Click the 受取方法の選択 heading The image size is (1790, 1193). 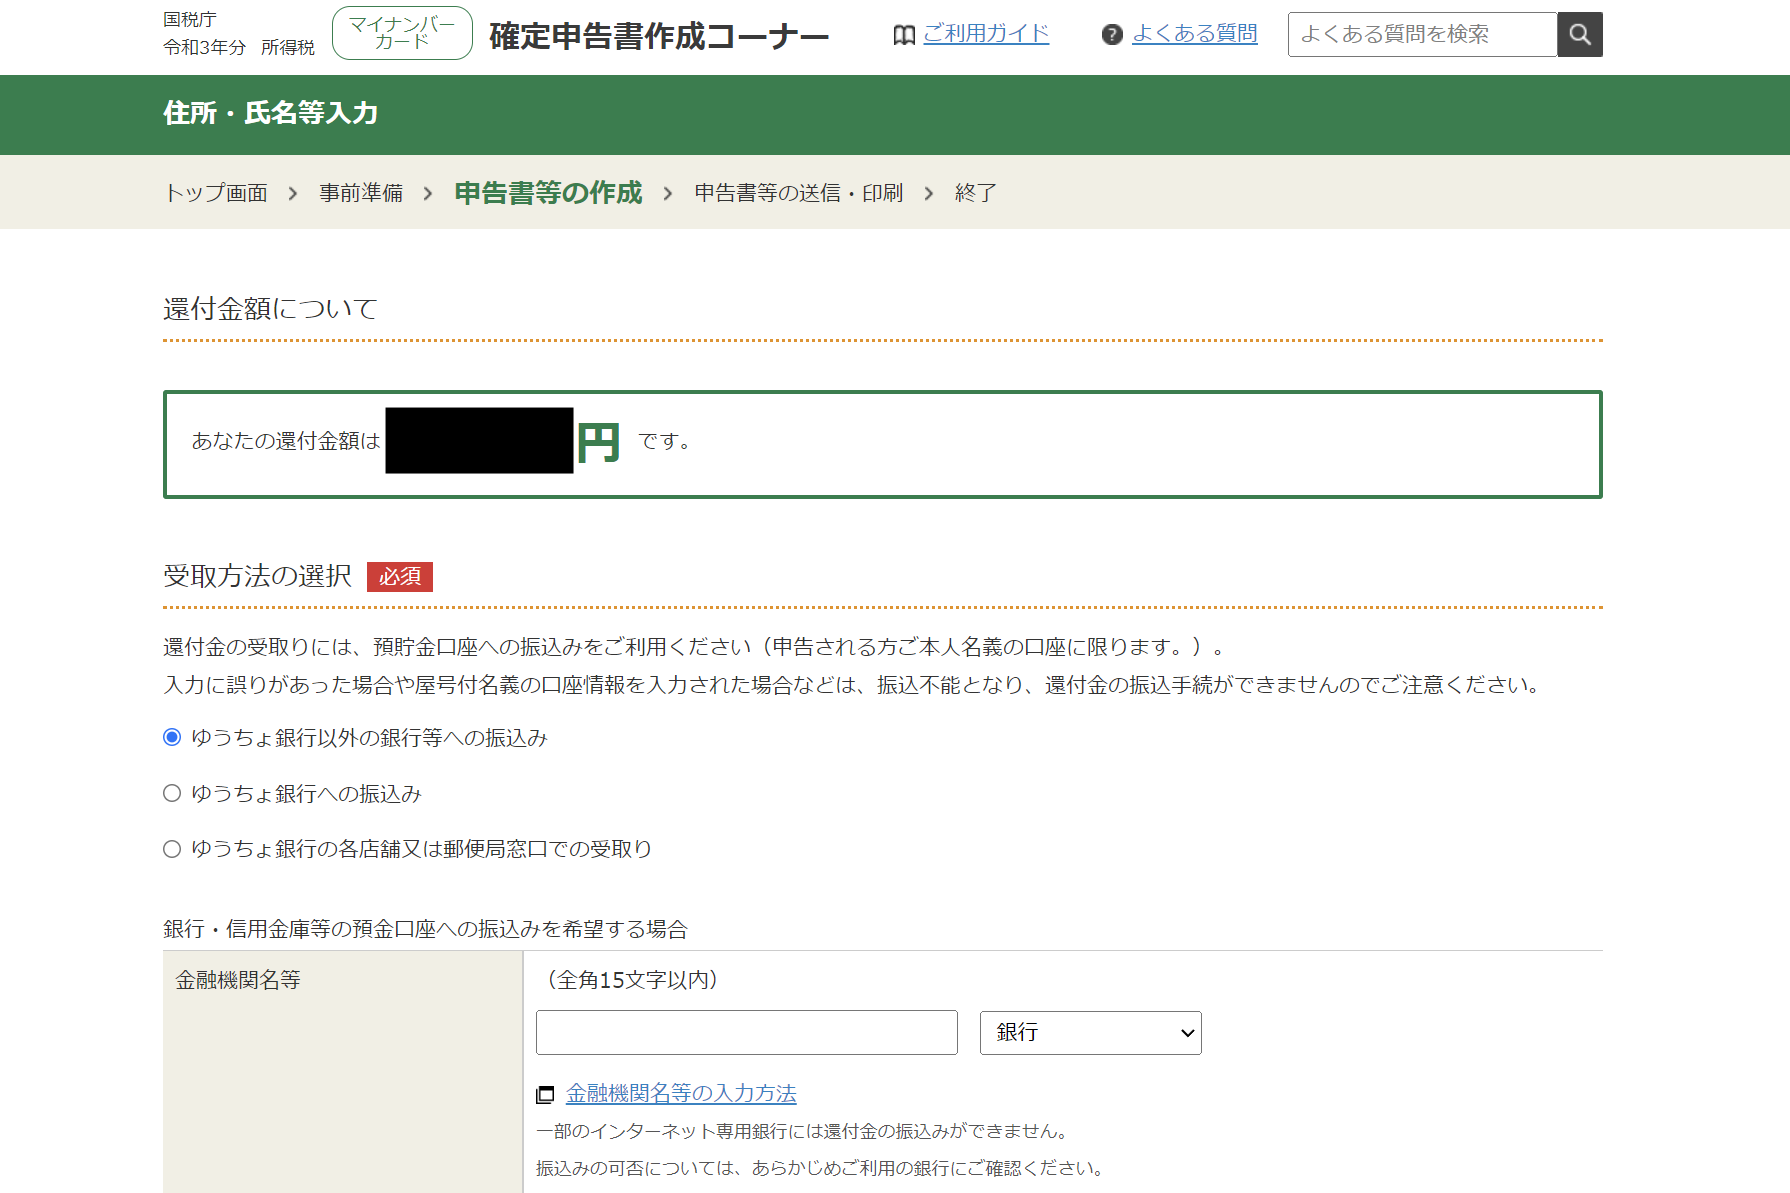(x=257, y=576)
